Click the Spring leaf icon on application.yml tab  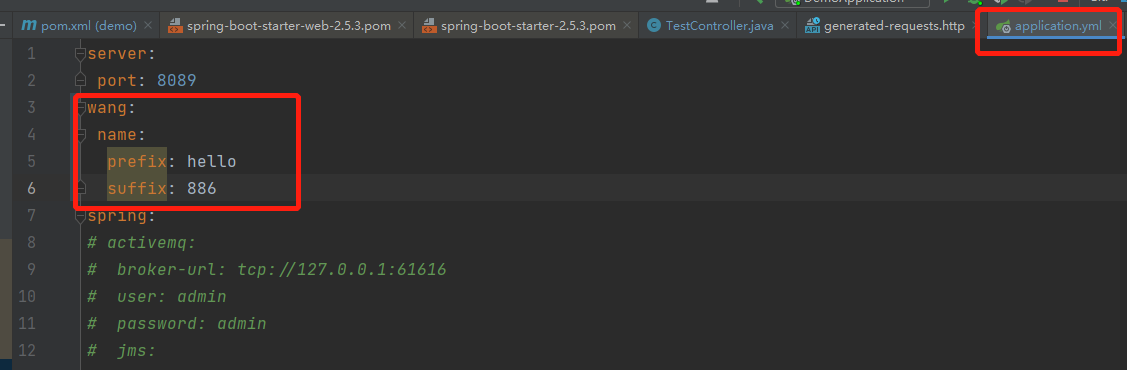pos(1001,27)
